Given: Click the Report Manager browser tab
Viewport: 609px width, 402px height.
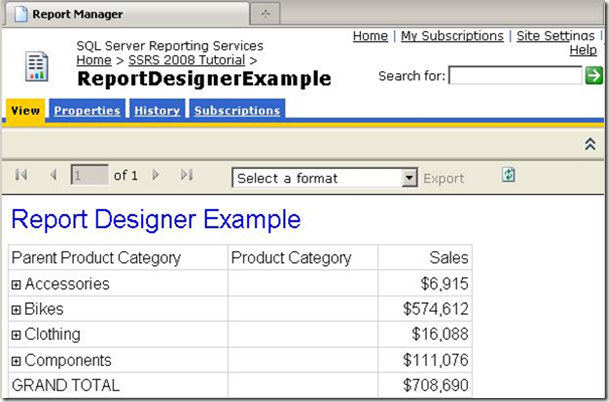Looking at the screenshot, I should click(x=127, y=14).
